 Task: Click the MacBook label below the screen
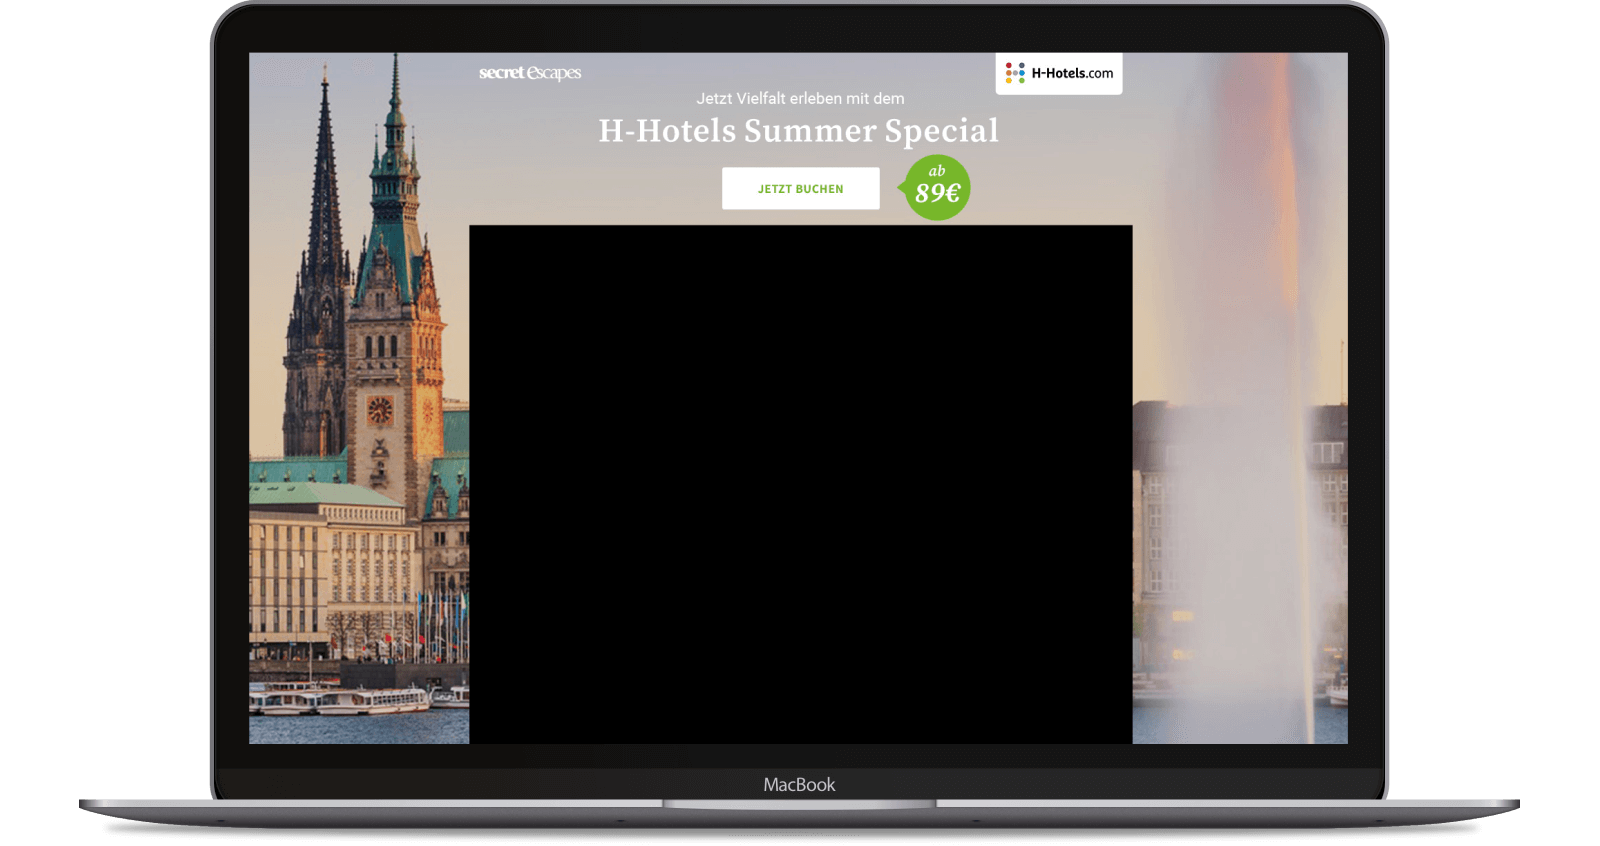(x=799, y=785)
